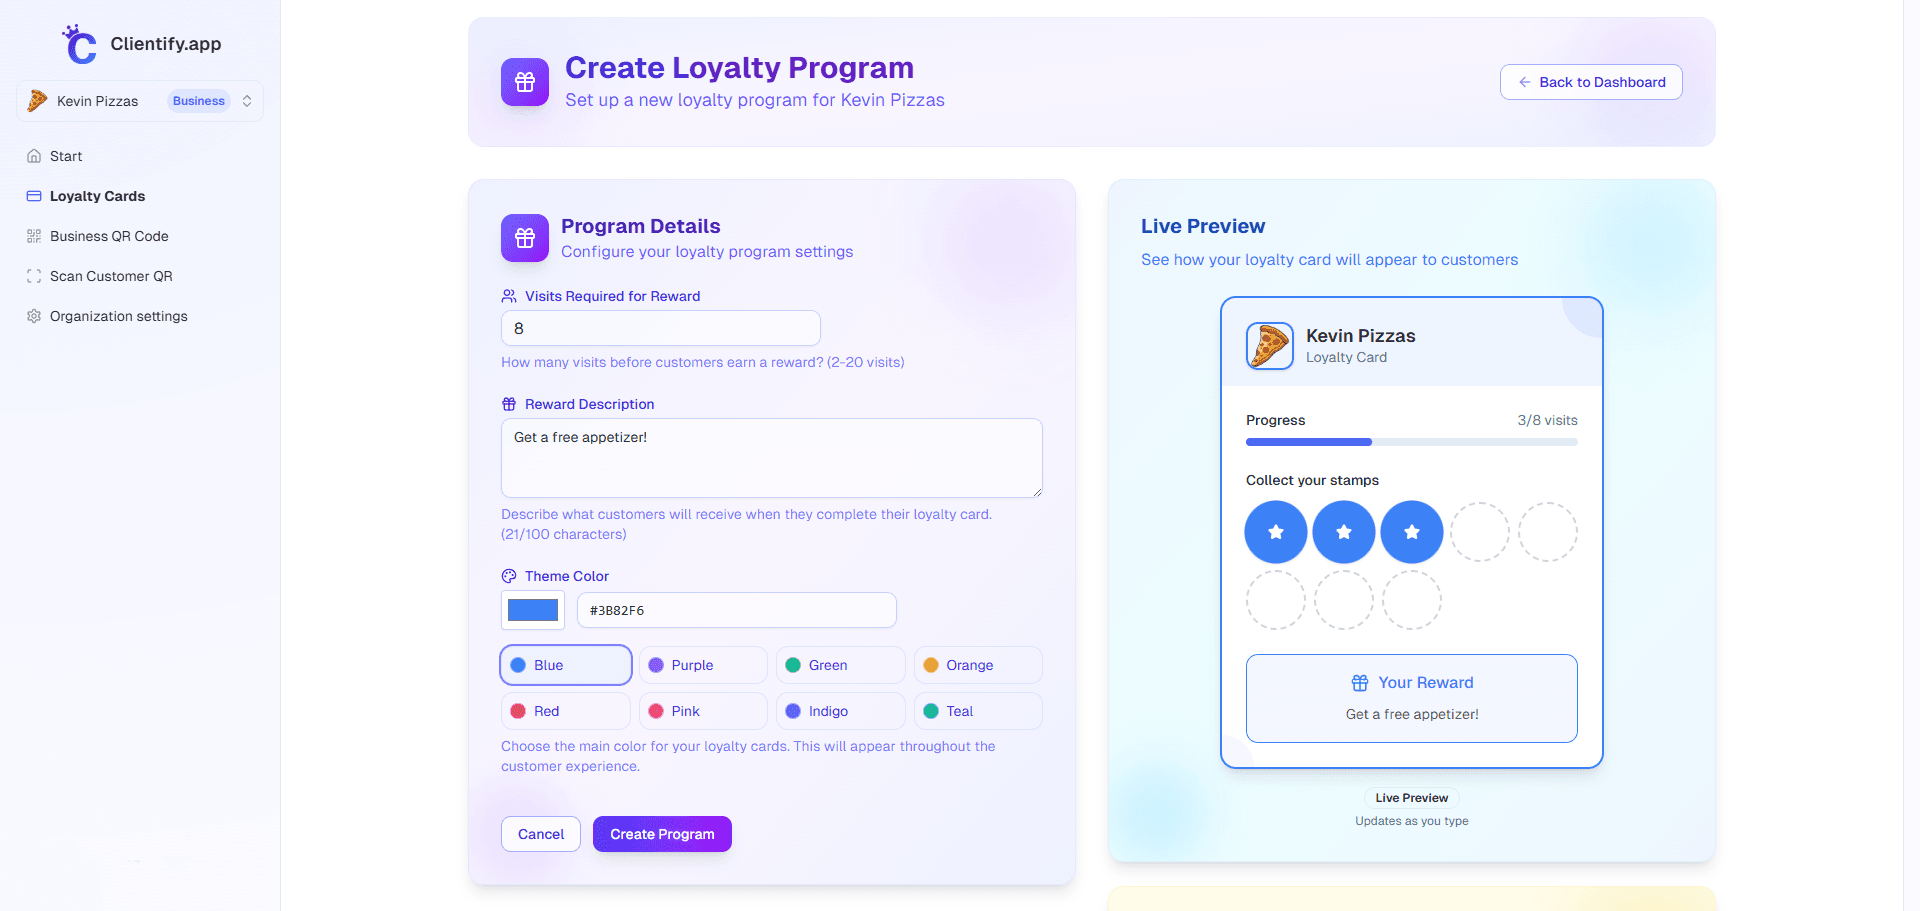
Task: Choose the Teal theme color option
Action: point(977,711)
